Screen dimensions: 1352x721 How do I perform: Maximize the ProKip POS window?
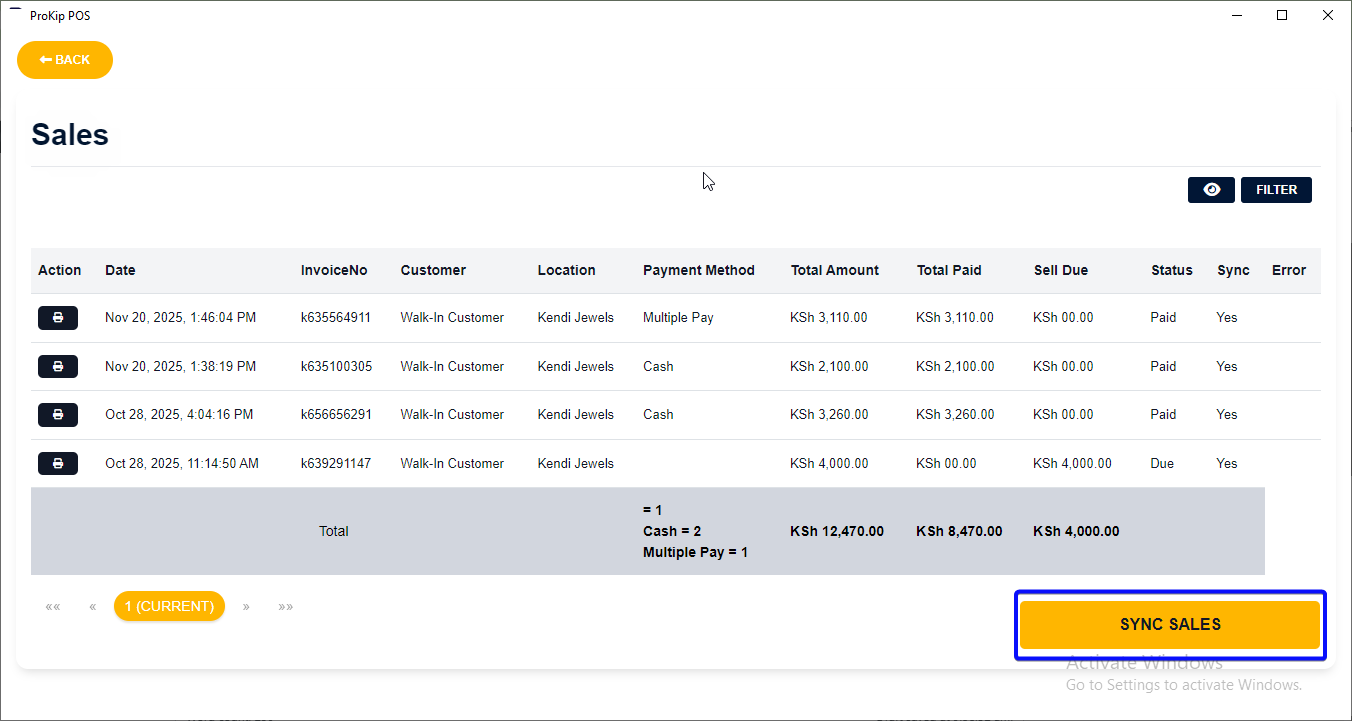tap(1282, 15)
